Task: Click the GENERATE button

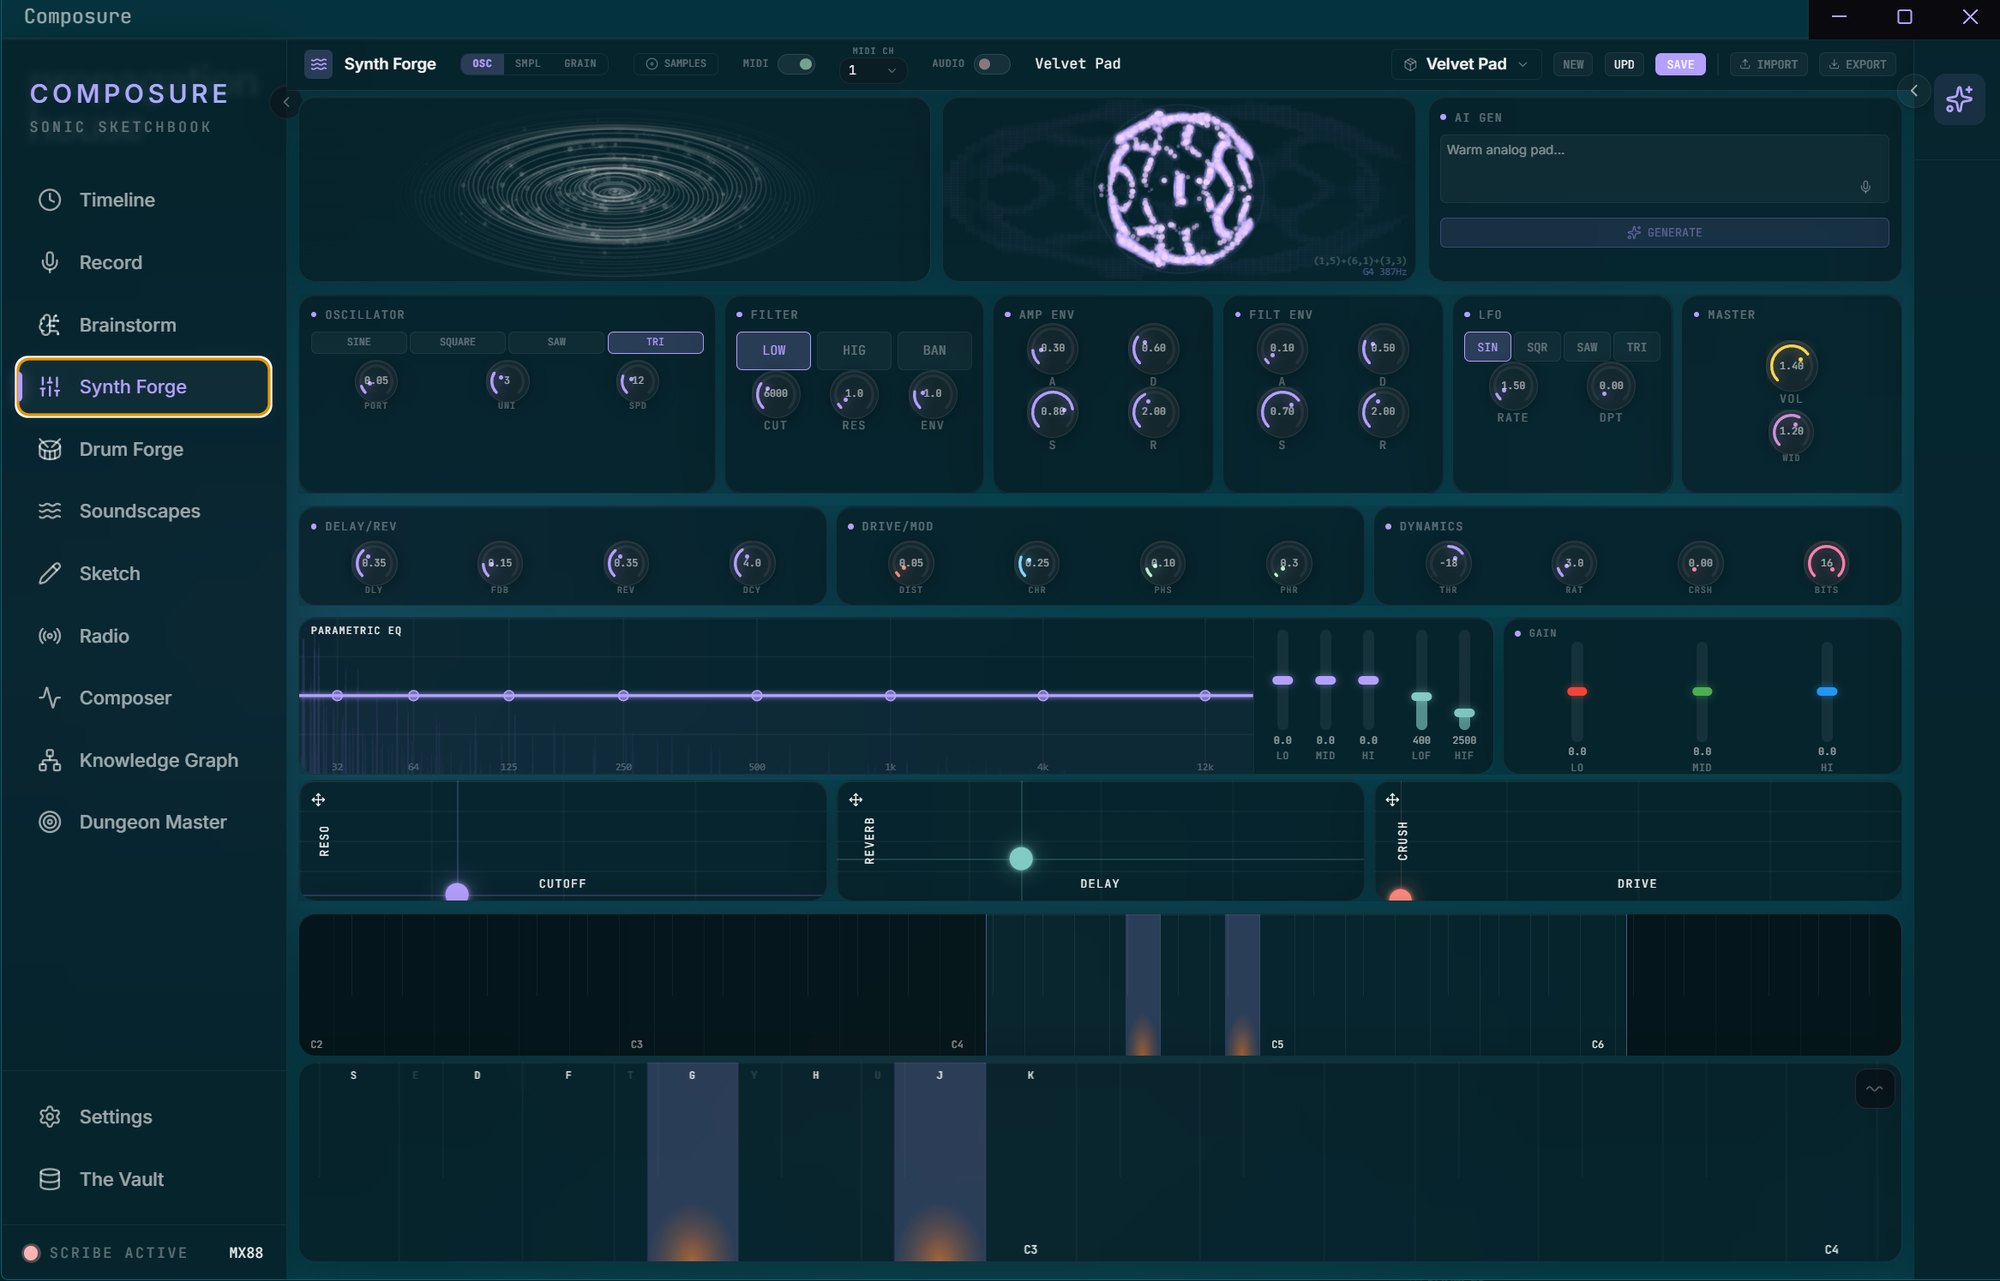Action: [x=1664, y=232]
